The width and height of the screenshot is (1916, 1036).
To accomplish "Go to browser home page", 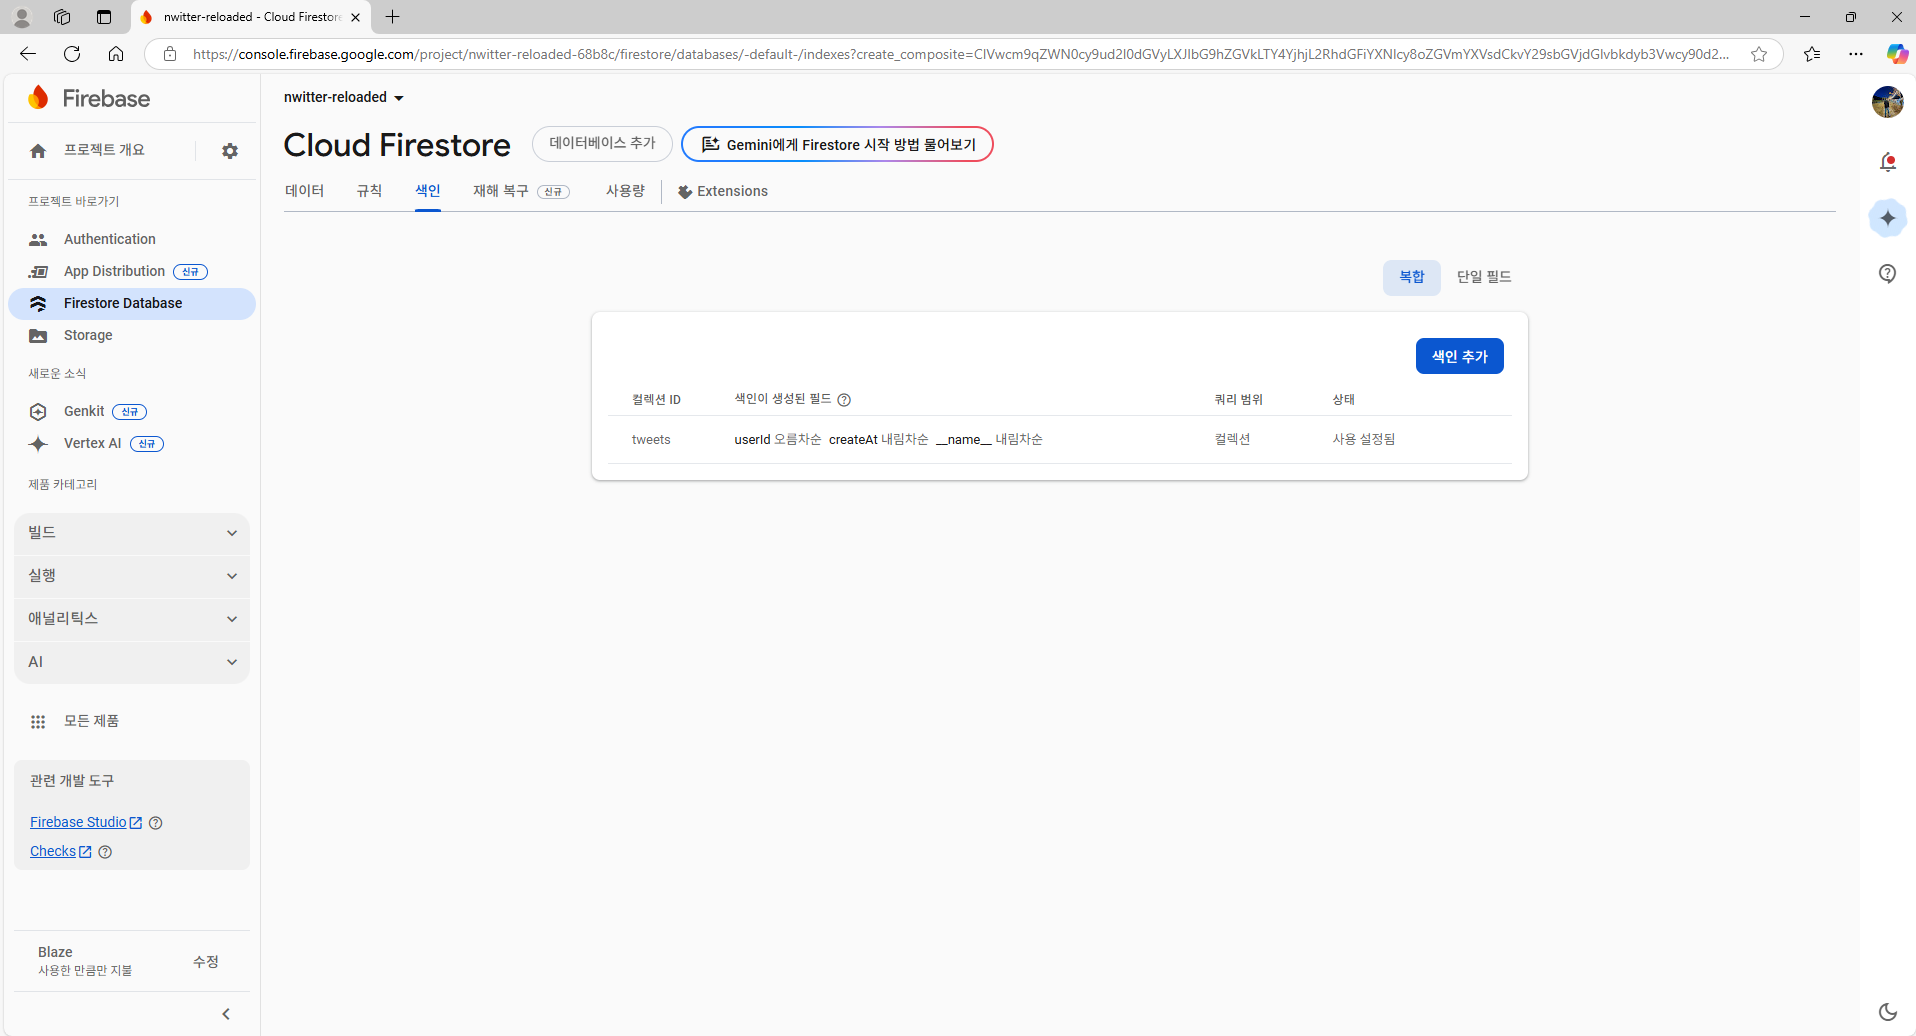I will (x=116, y=54).
